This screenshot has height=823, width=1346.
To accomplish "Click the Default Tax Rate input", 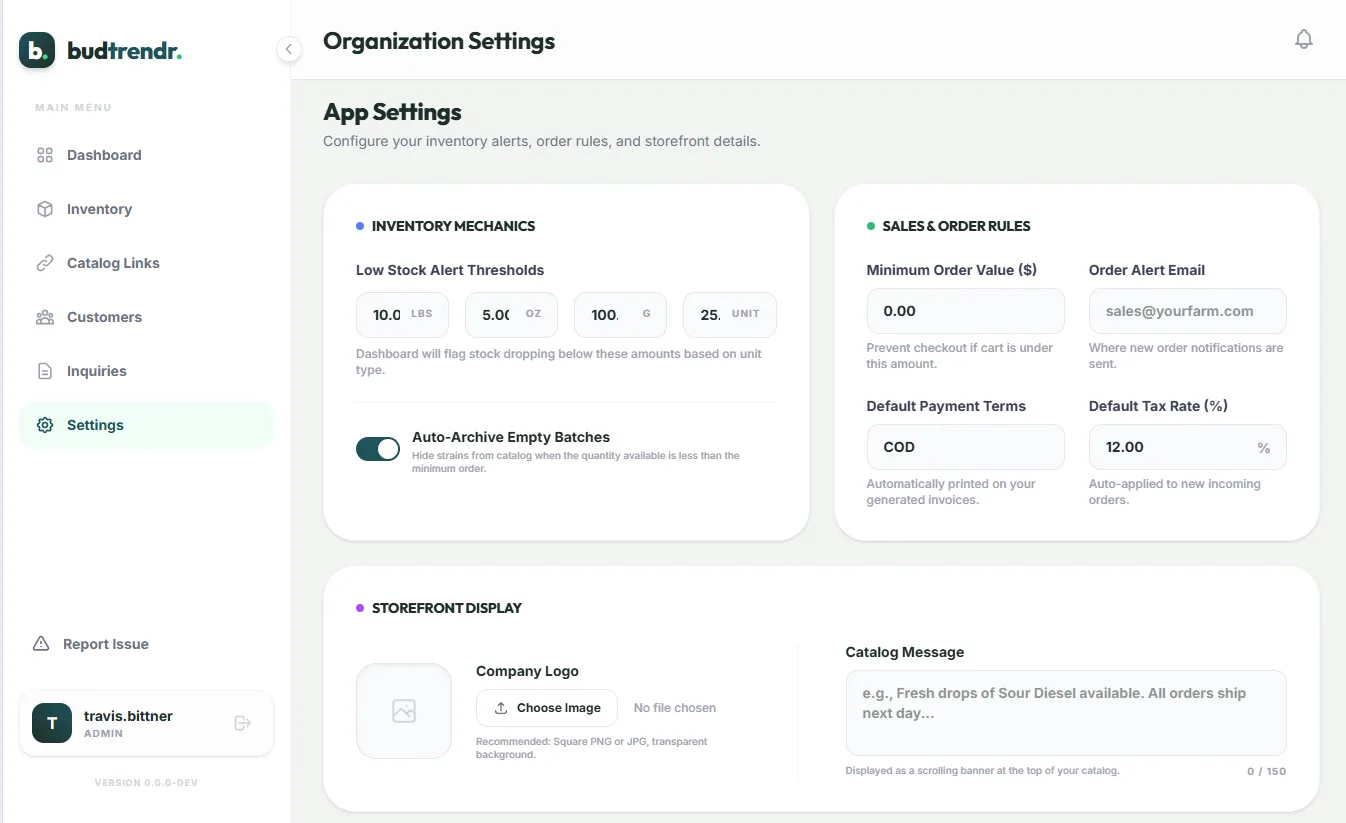I will (x=1188, y=447).
